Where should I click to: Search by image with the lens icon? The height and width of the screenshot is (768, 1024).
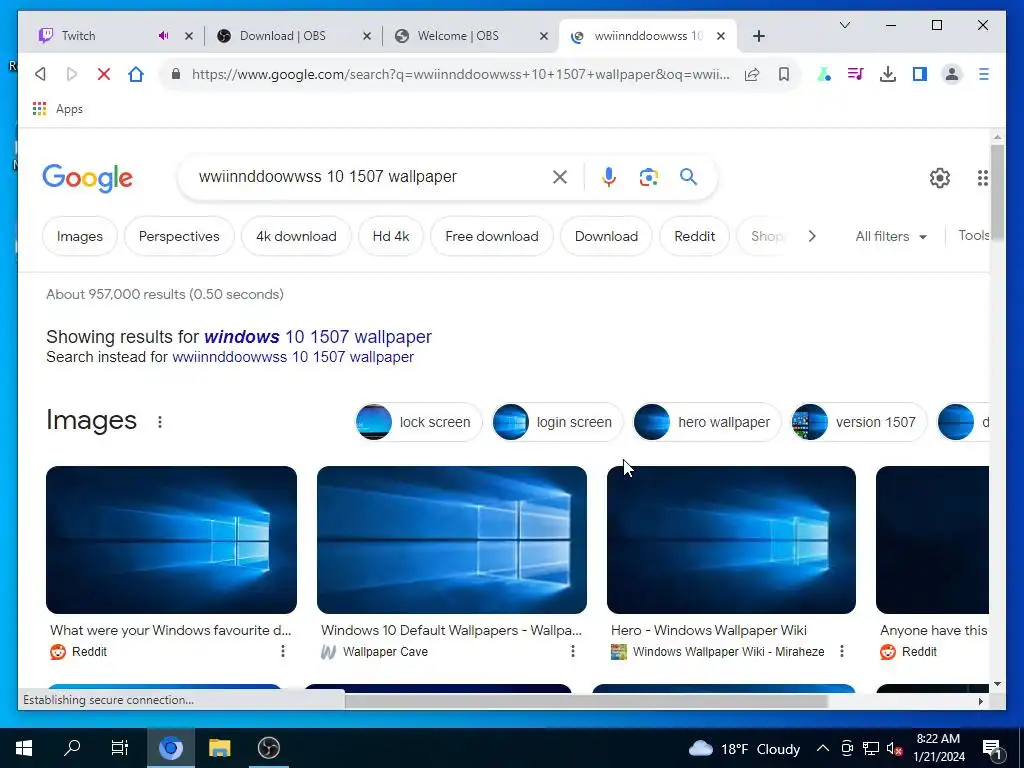[x=648, y=177]
